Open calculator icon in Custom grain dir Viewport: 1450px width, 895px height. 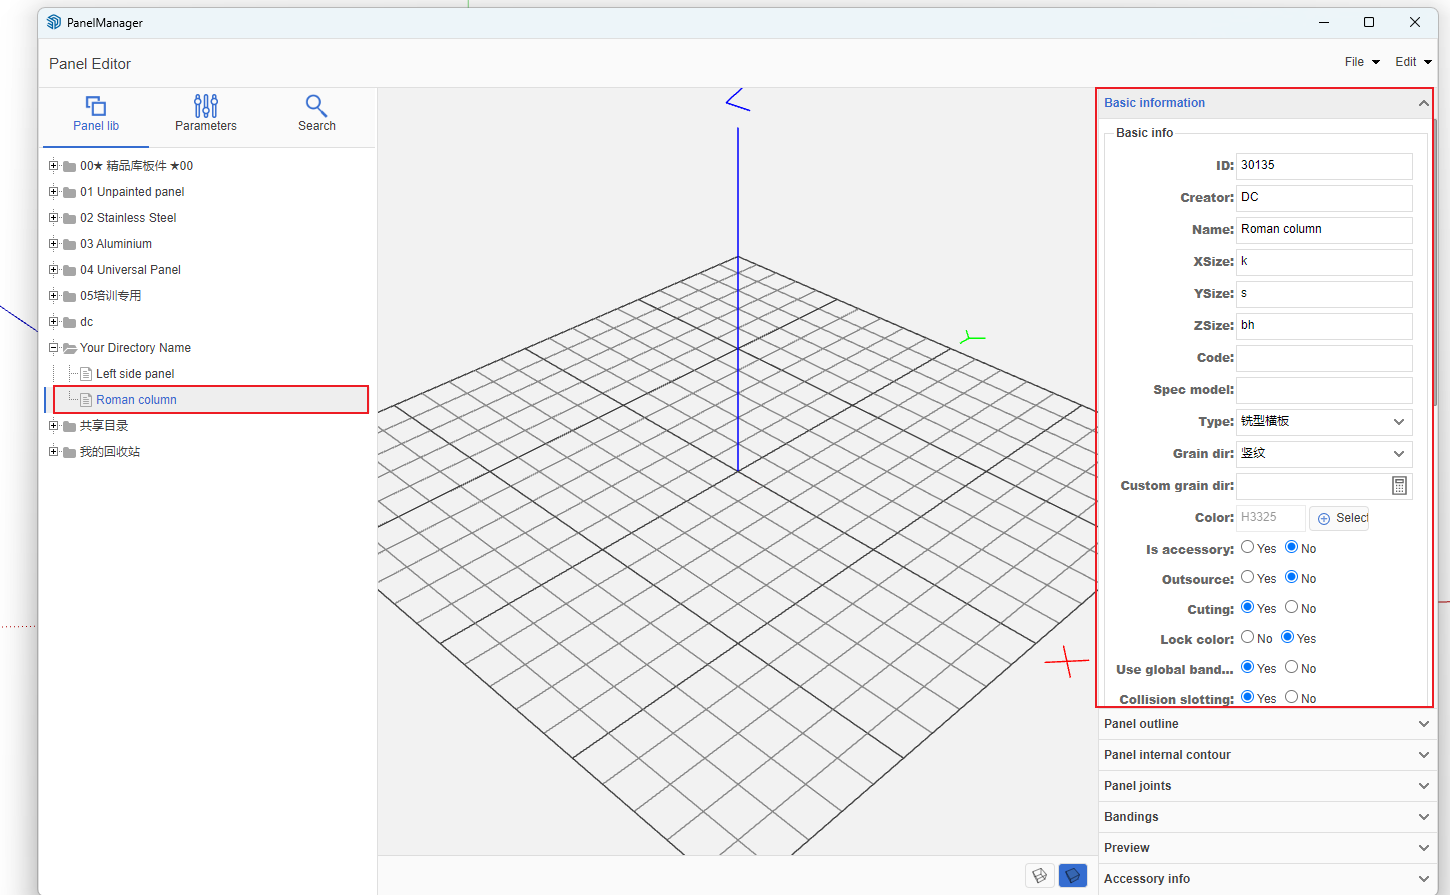pyautogui.click(x=1399, y=486)
